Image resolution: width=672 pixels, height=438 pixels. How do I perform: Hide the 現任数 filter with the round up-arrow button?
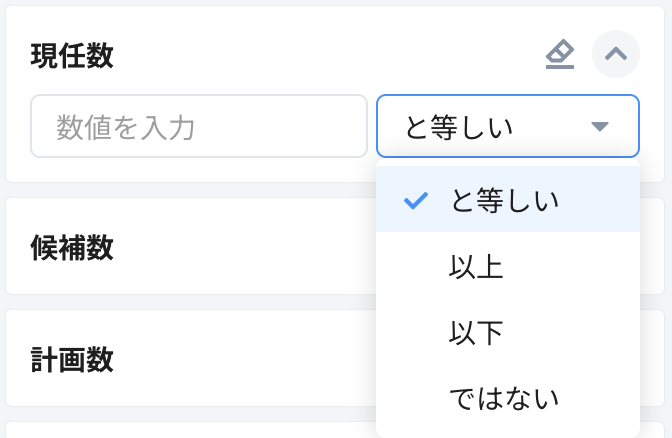[616, 55]
